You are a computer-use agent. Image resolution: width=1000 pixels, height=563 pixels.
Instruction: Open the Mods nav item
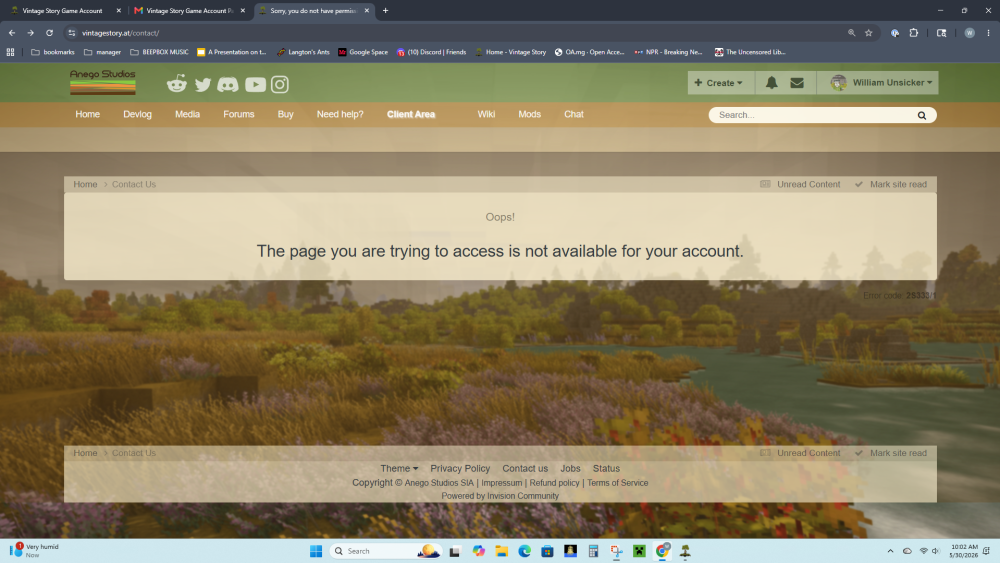(529, 114)
